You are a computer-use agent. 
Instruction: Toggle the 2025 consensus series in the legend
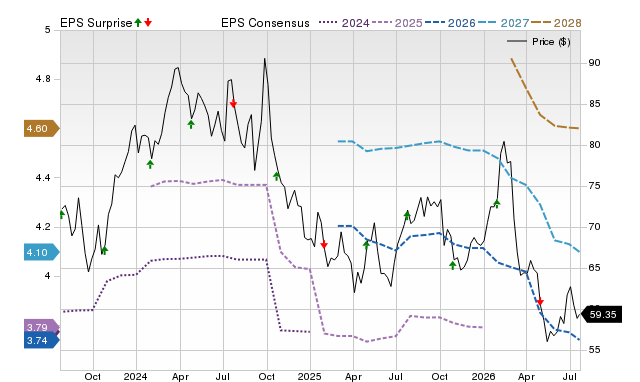pyautogui.click(x=397, y=23)
